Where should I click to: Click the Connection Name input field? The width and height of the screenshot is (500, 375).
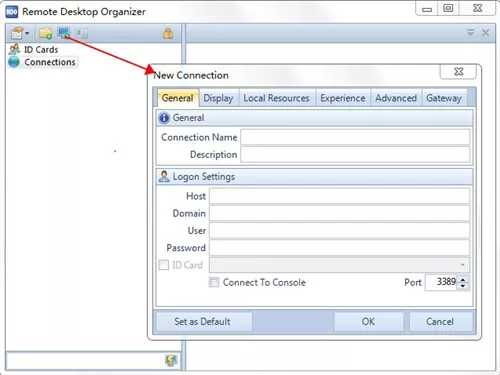pos(355,137)
